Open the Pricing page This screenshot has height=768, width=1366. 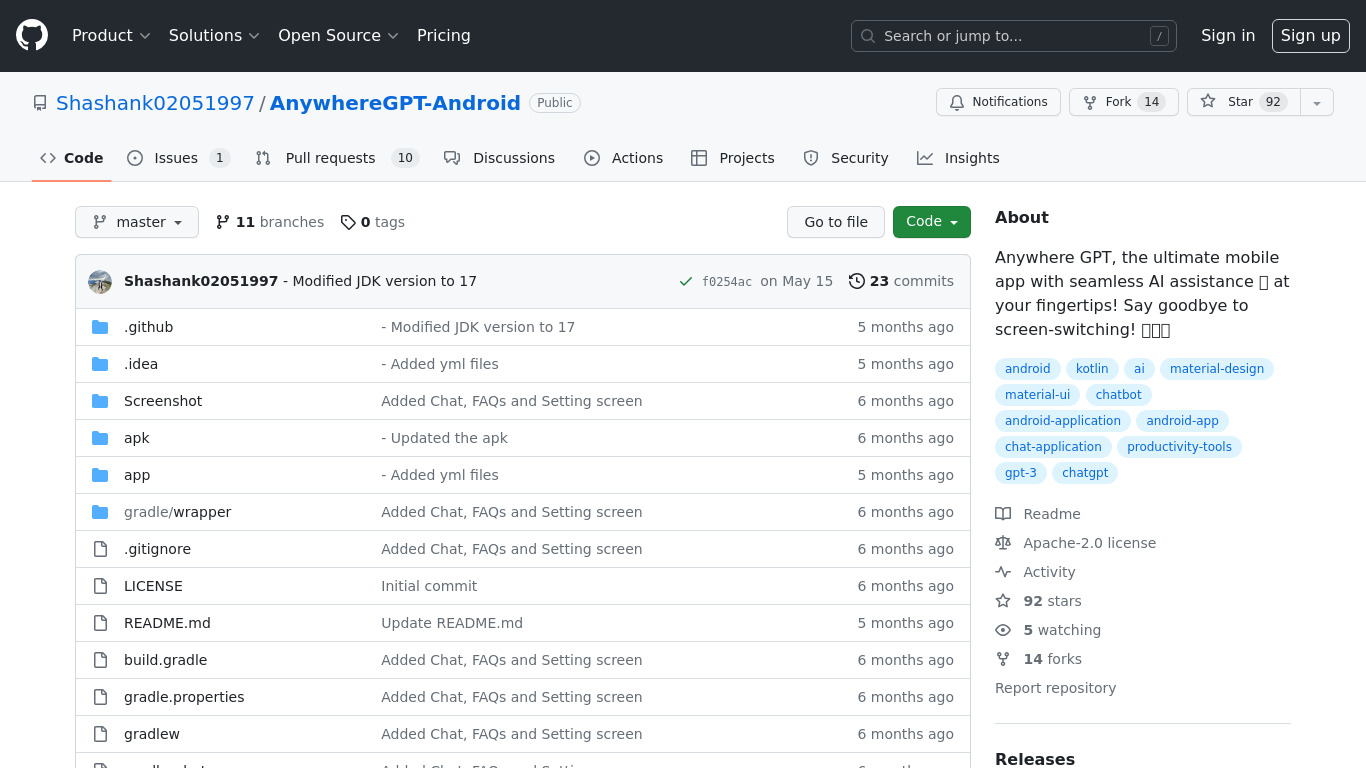coord(444,36)
